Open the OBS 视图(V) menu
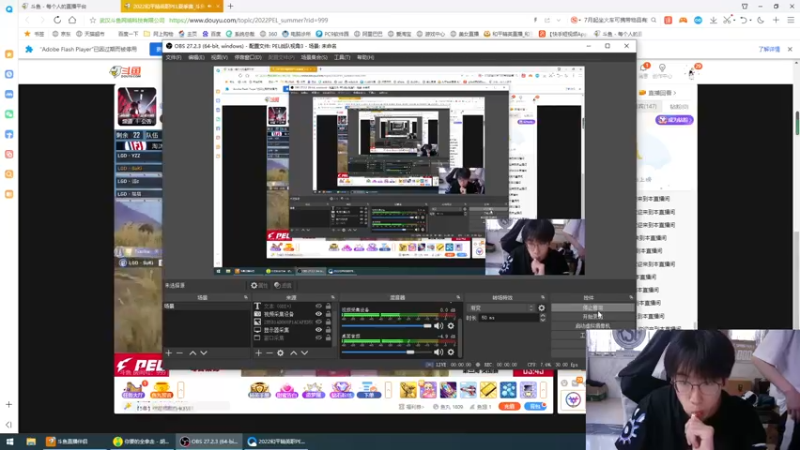Viewport: 800px width, 450px height. (x=219, y=57)
